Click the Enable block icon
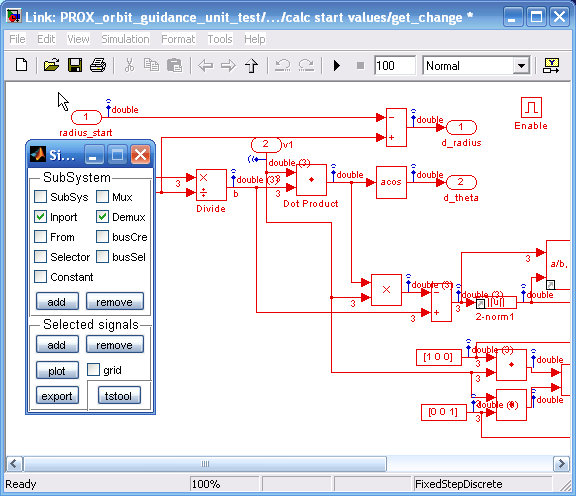 coord(531,107)
